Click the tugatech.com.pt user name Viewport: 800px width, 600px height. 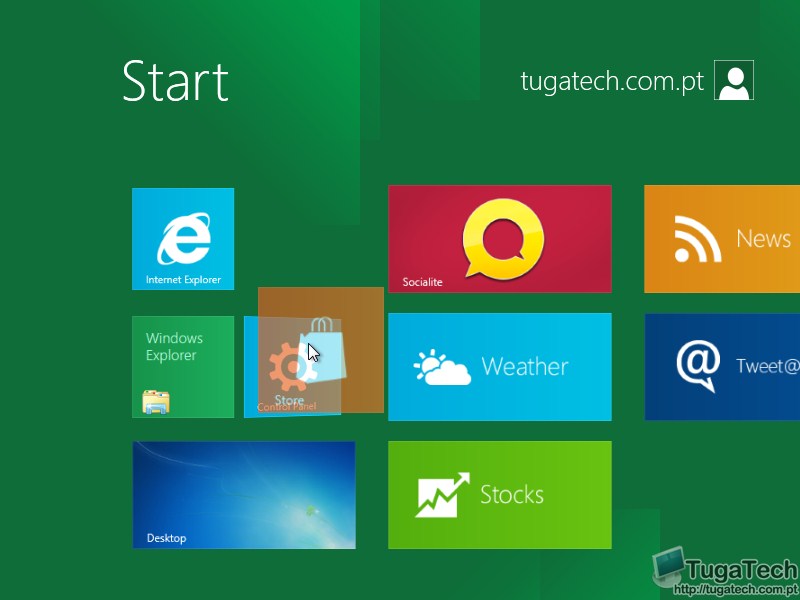[x=612, y=81]
